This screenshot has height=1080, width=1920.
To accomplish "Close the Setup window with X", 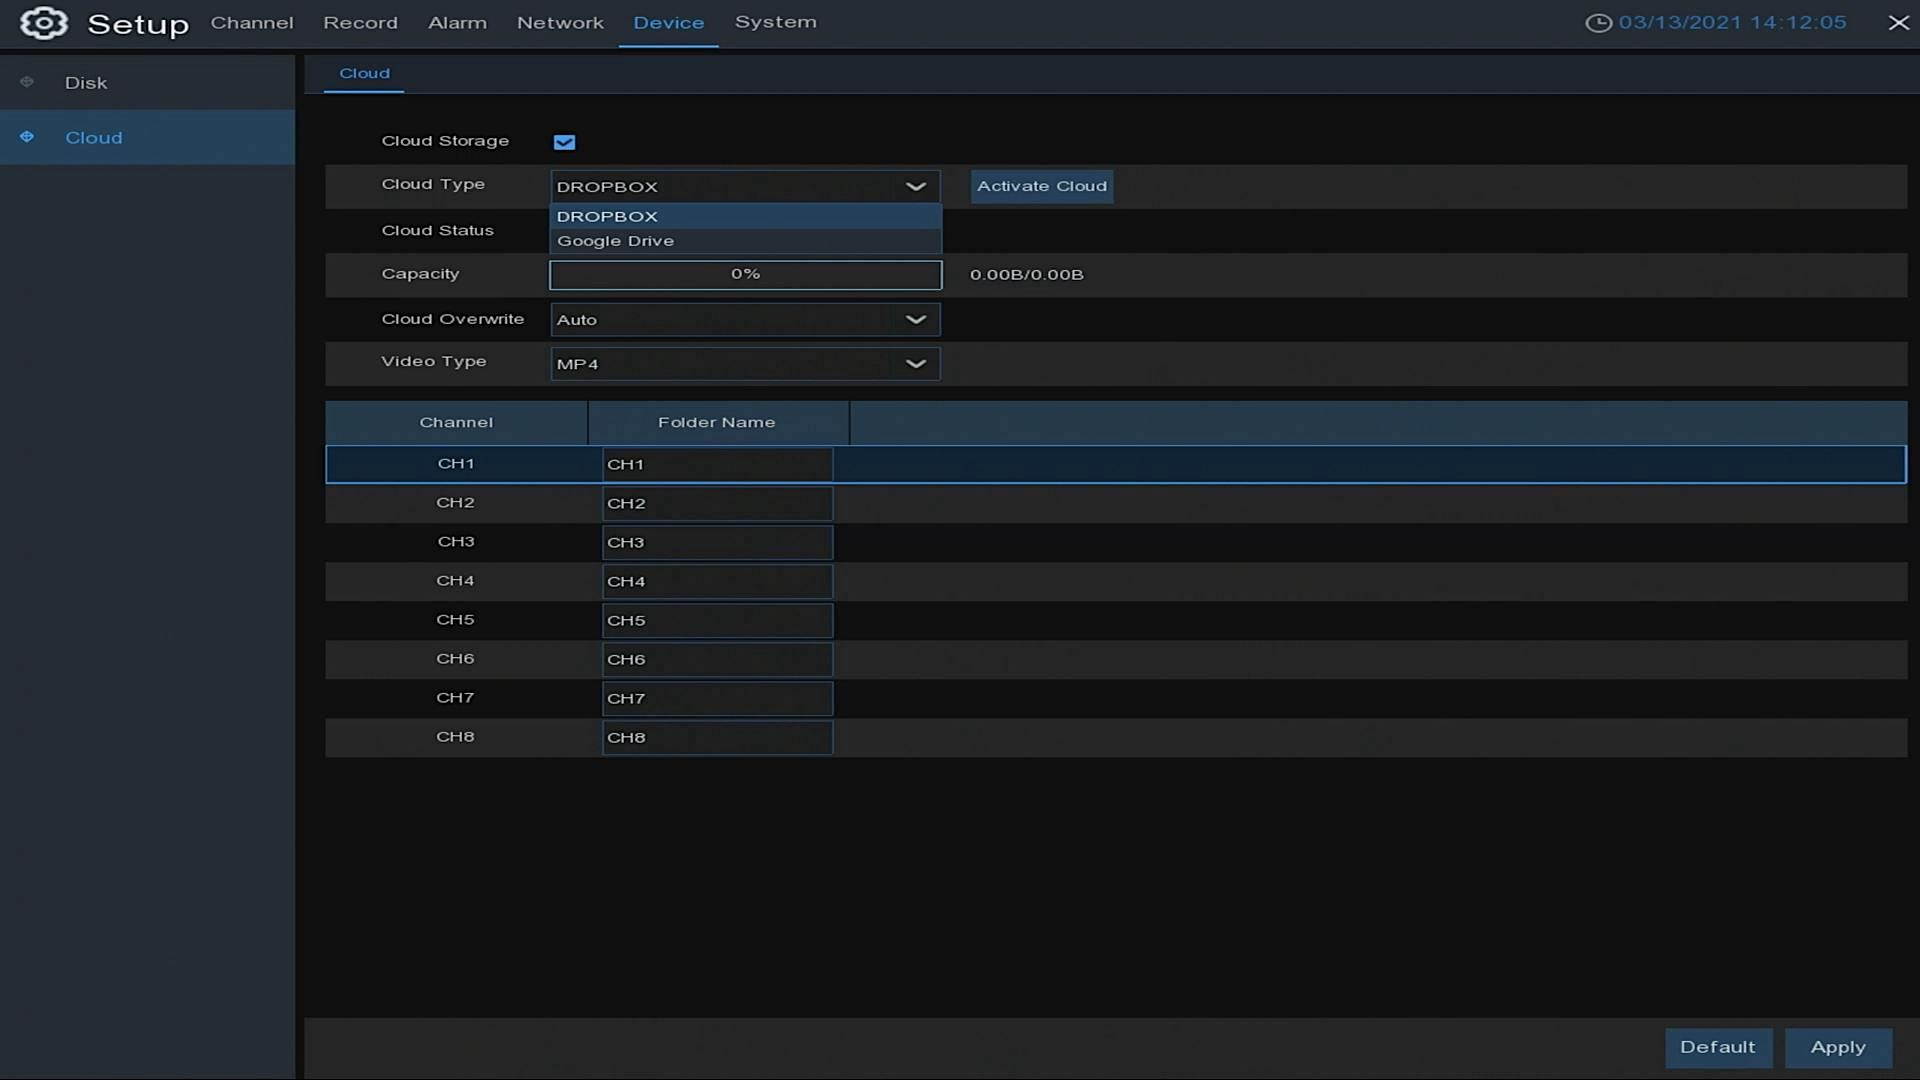I will pos(1898,23).
